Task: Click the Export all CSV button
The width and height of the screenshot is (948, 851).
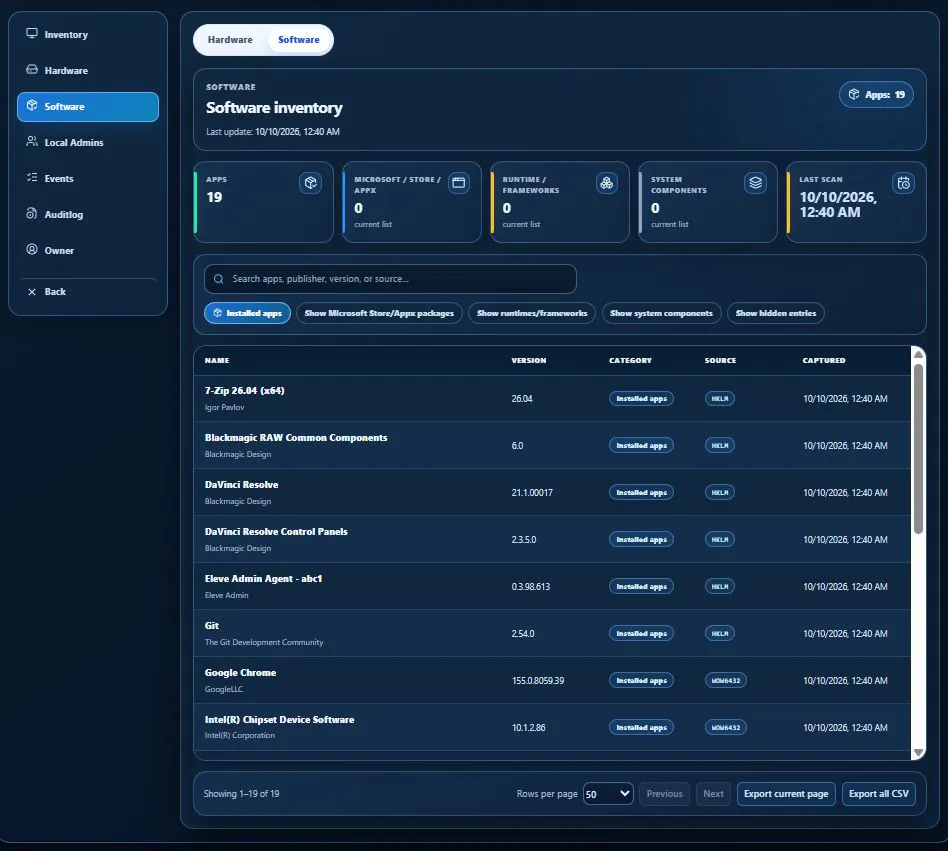Action: (x=878, y=794)
